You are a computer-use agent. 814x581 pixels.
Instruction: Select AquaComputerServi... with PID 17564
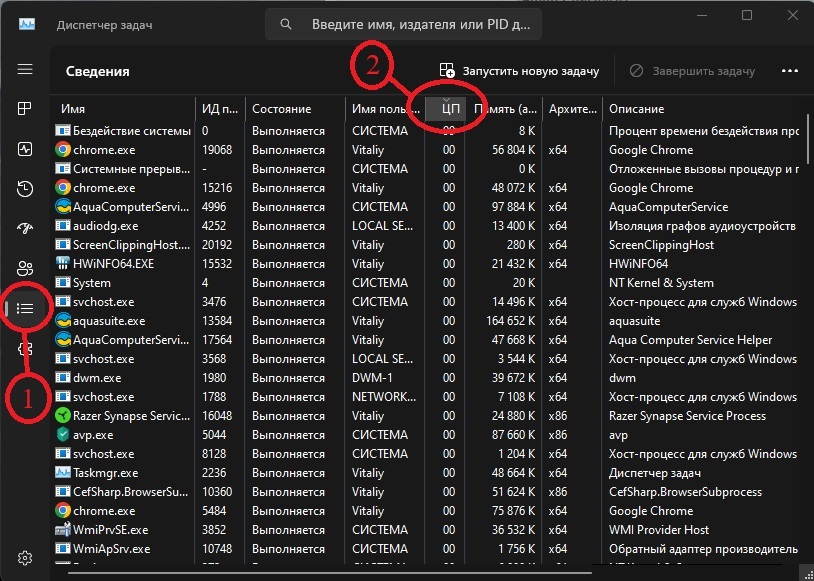point(426,340)
